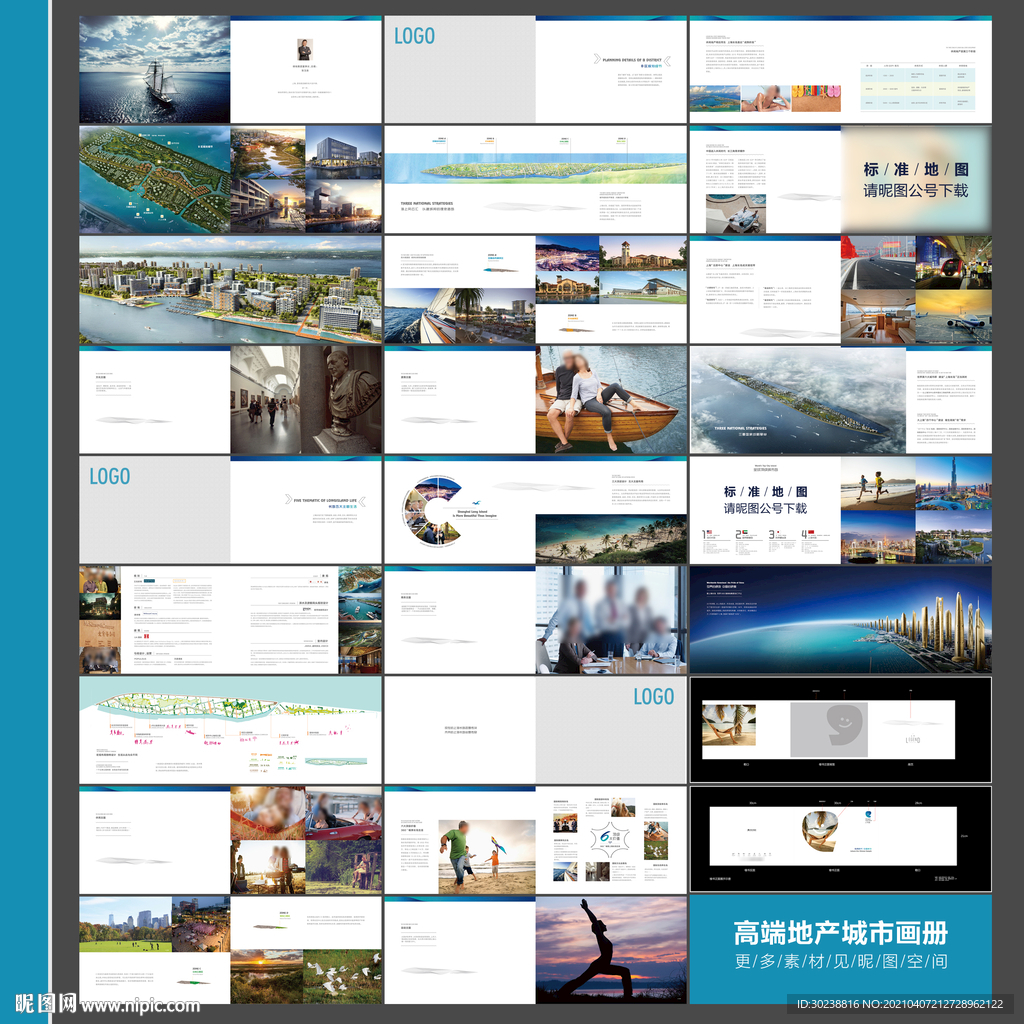Image resolution: width=1024 pixels, height=1024 pixels.
Task: Select the blurred business meeting photo
Action: (611, 620)
